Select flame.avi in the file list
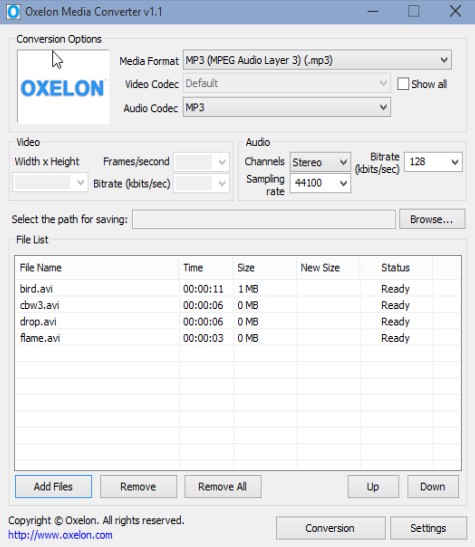This screenshot has width=475, height=547. click(x=40, y=338)
